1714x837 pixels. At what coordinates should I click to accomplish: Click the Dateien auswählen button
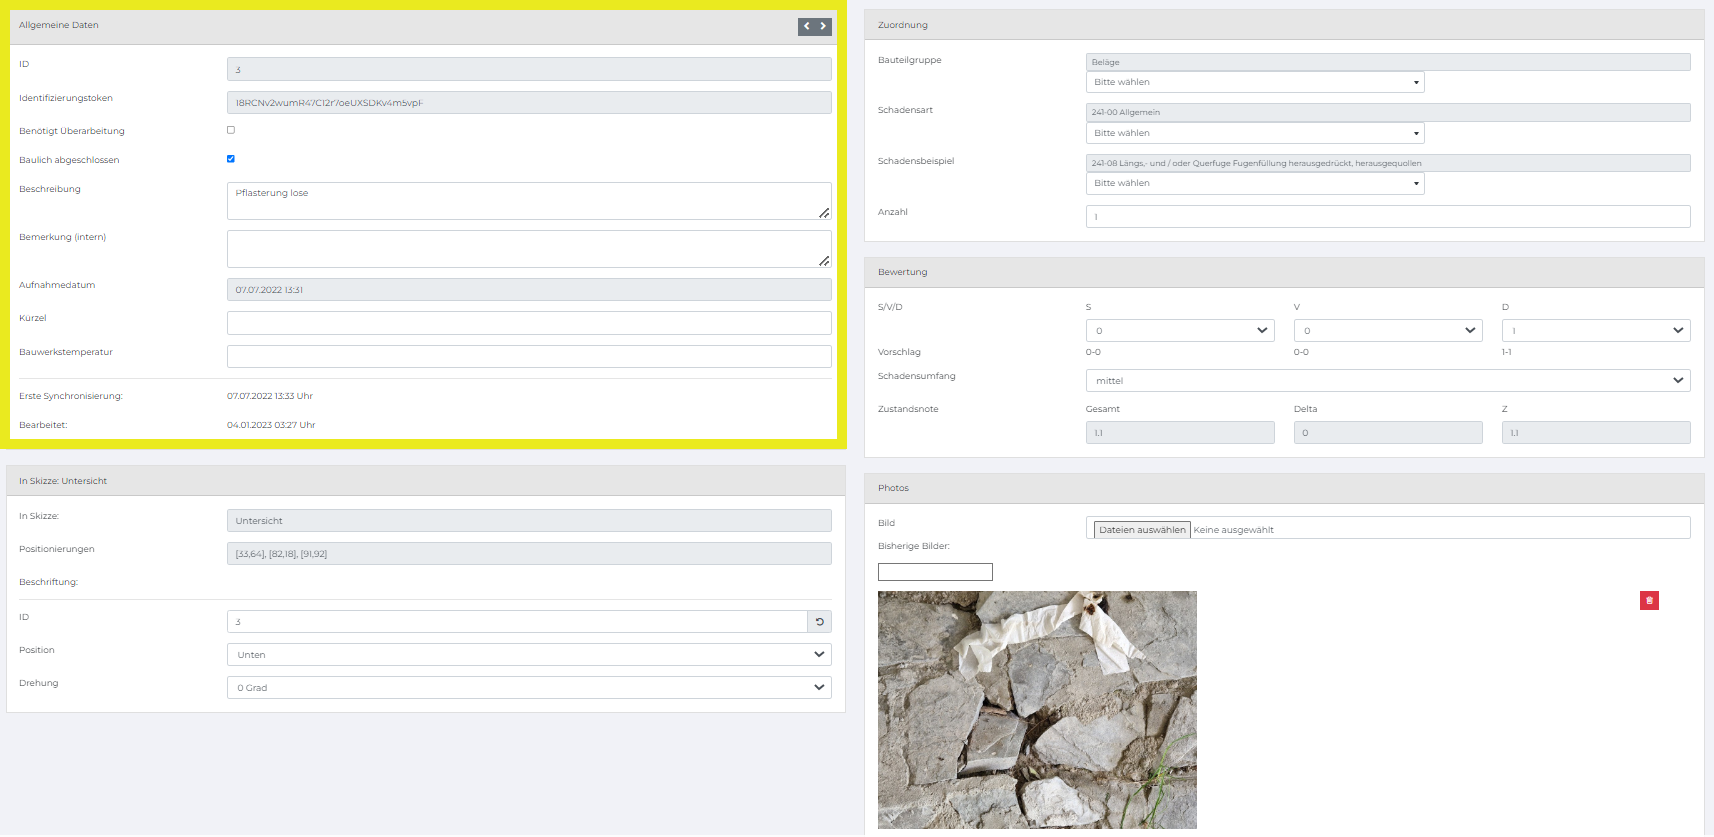click(1142, 530)
